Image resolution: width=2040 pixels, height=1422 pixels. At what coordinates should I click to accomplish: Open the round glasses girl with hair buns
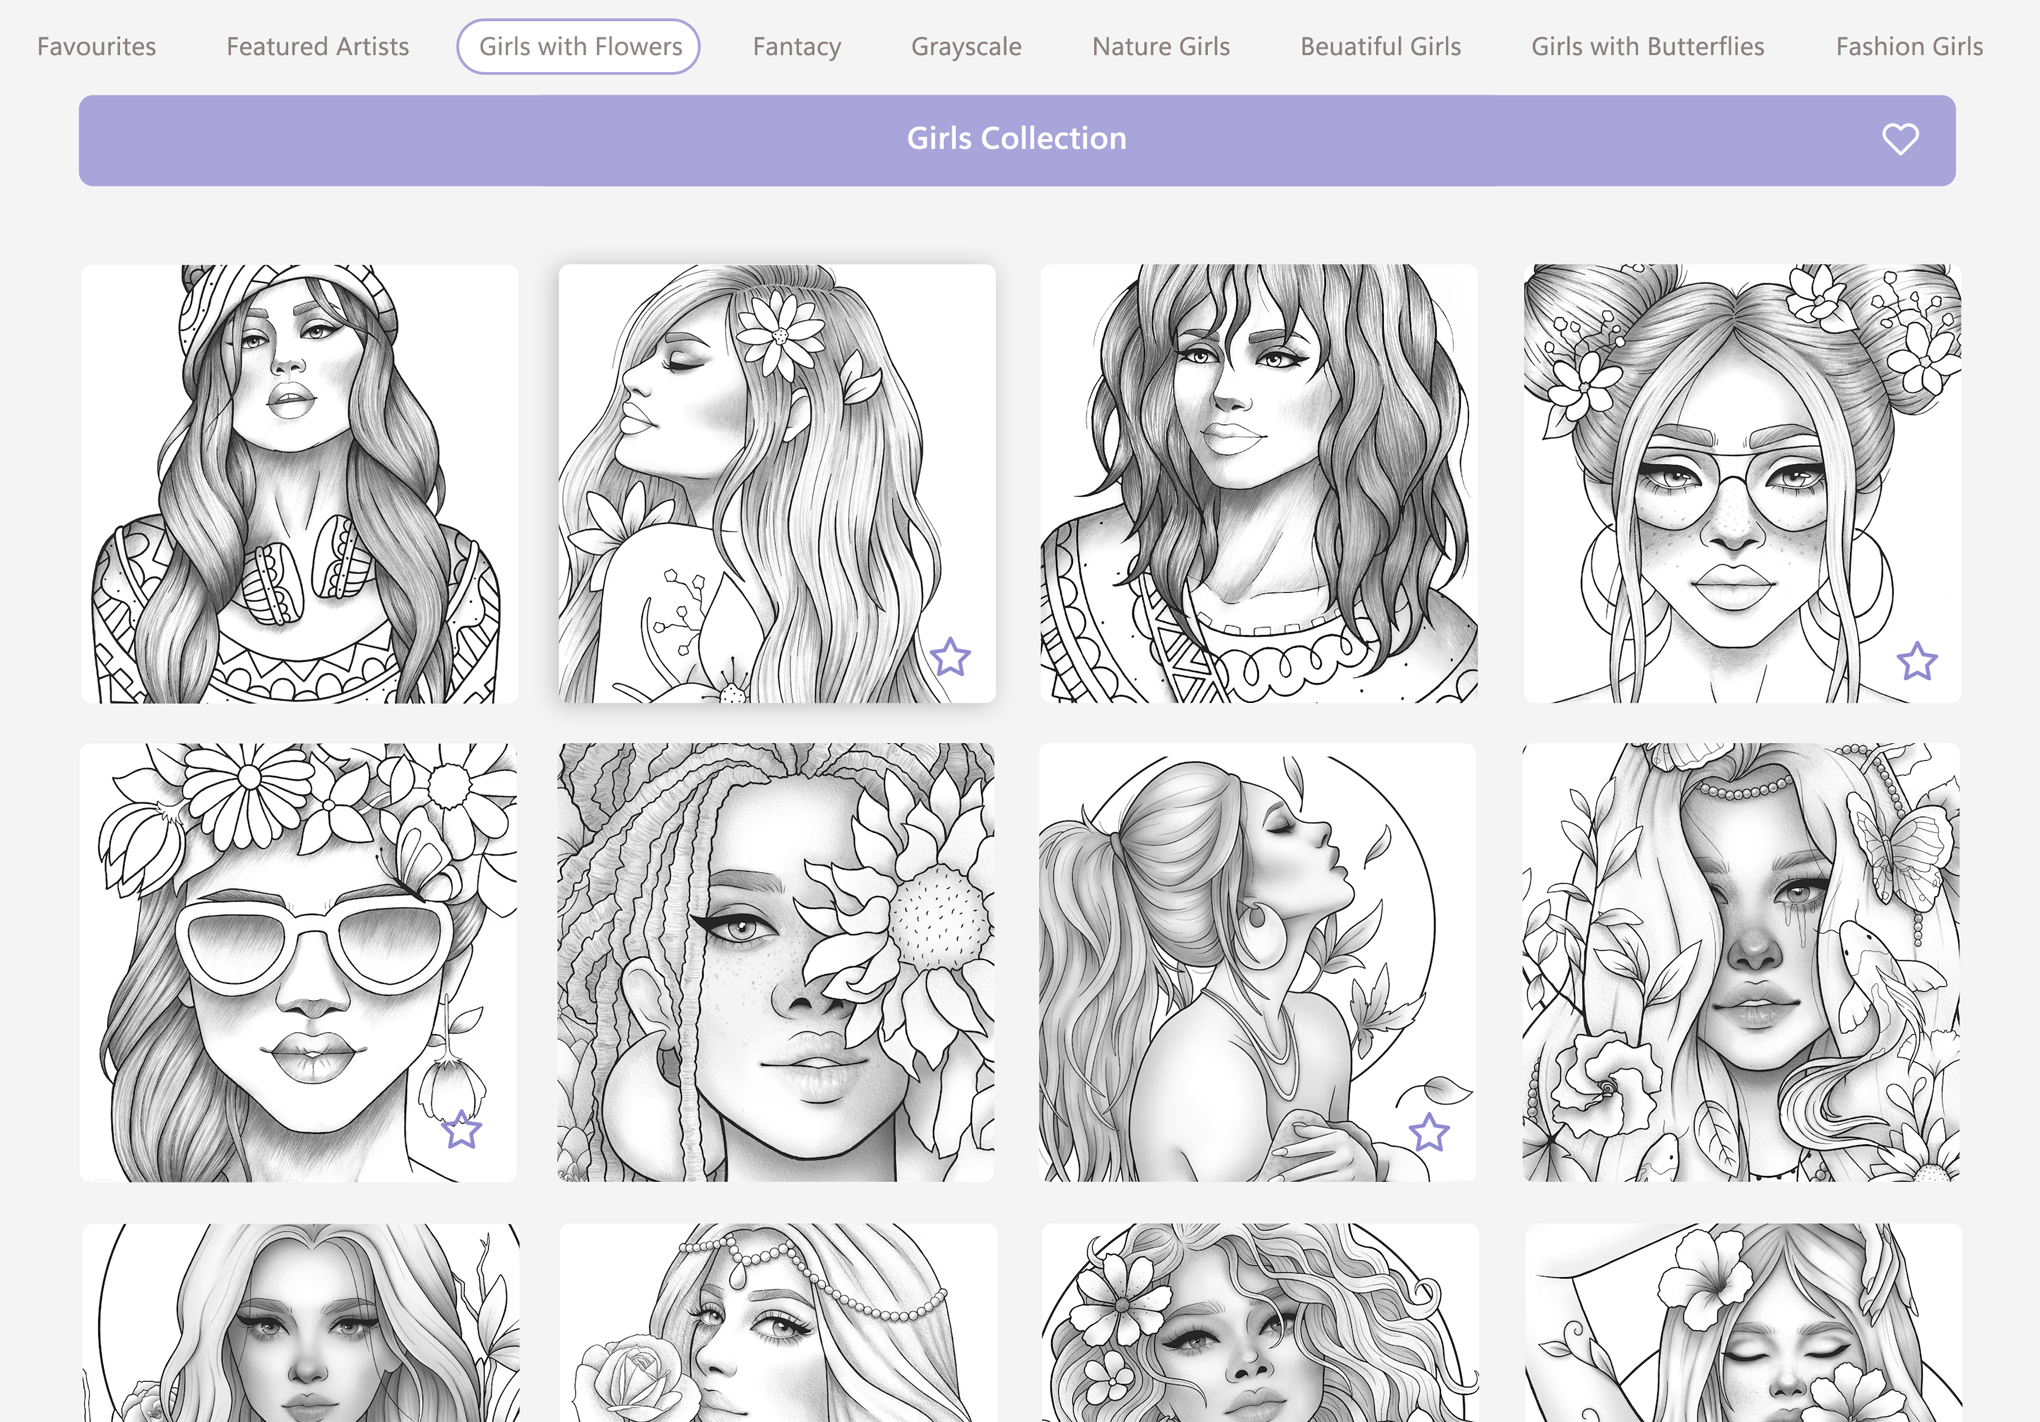click(x=1741, y=484)
